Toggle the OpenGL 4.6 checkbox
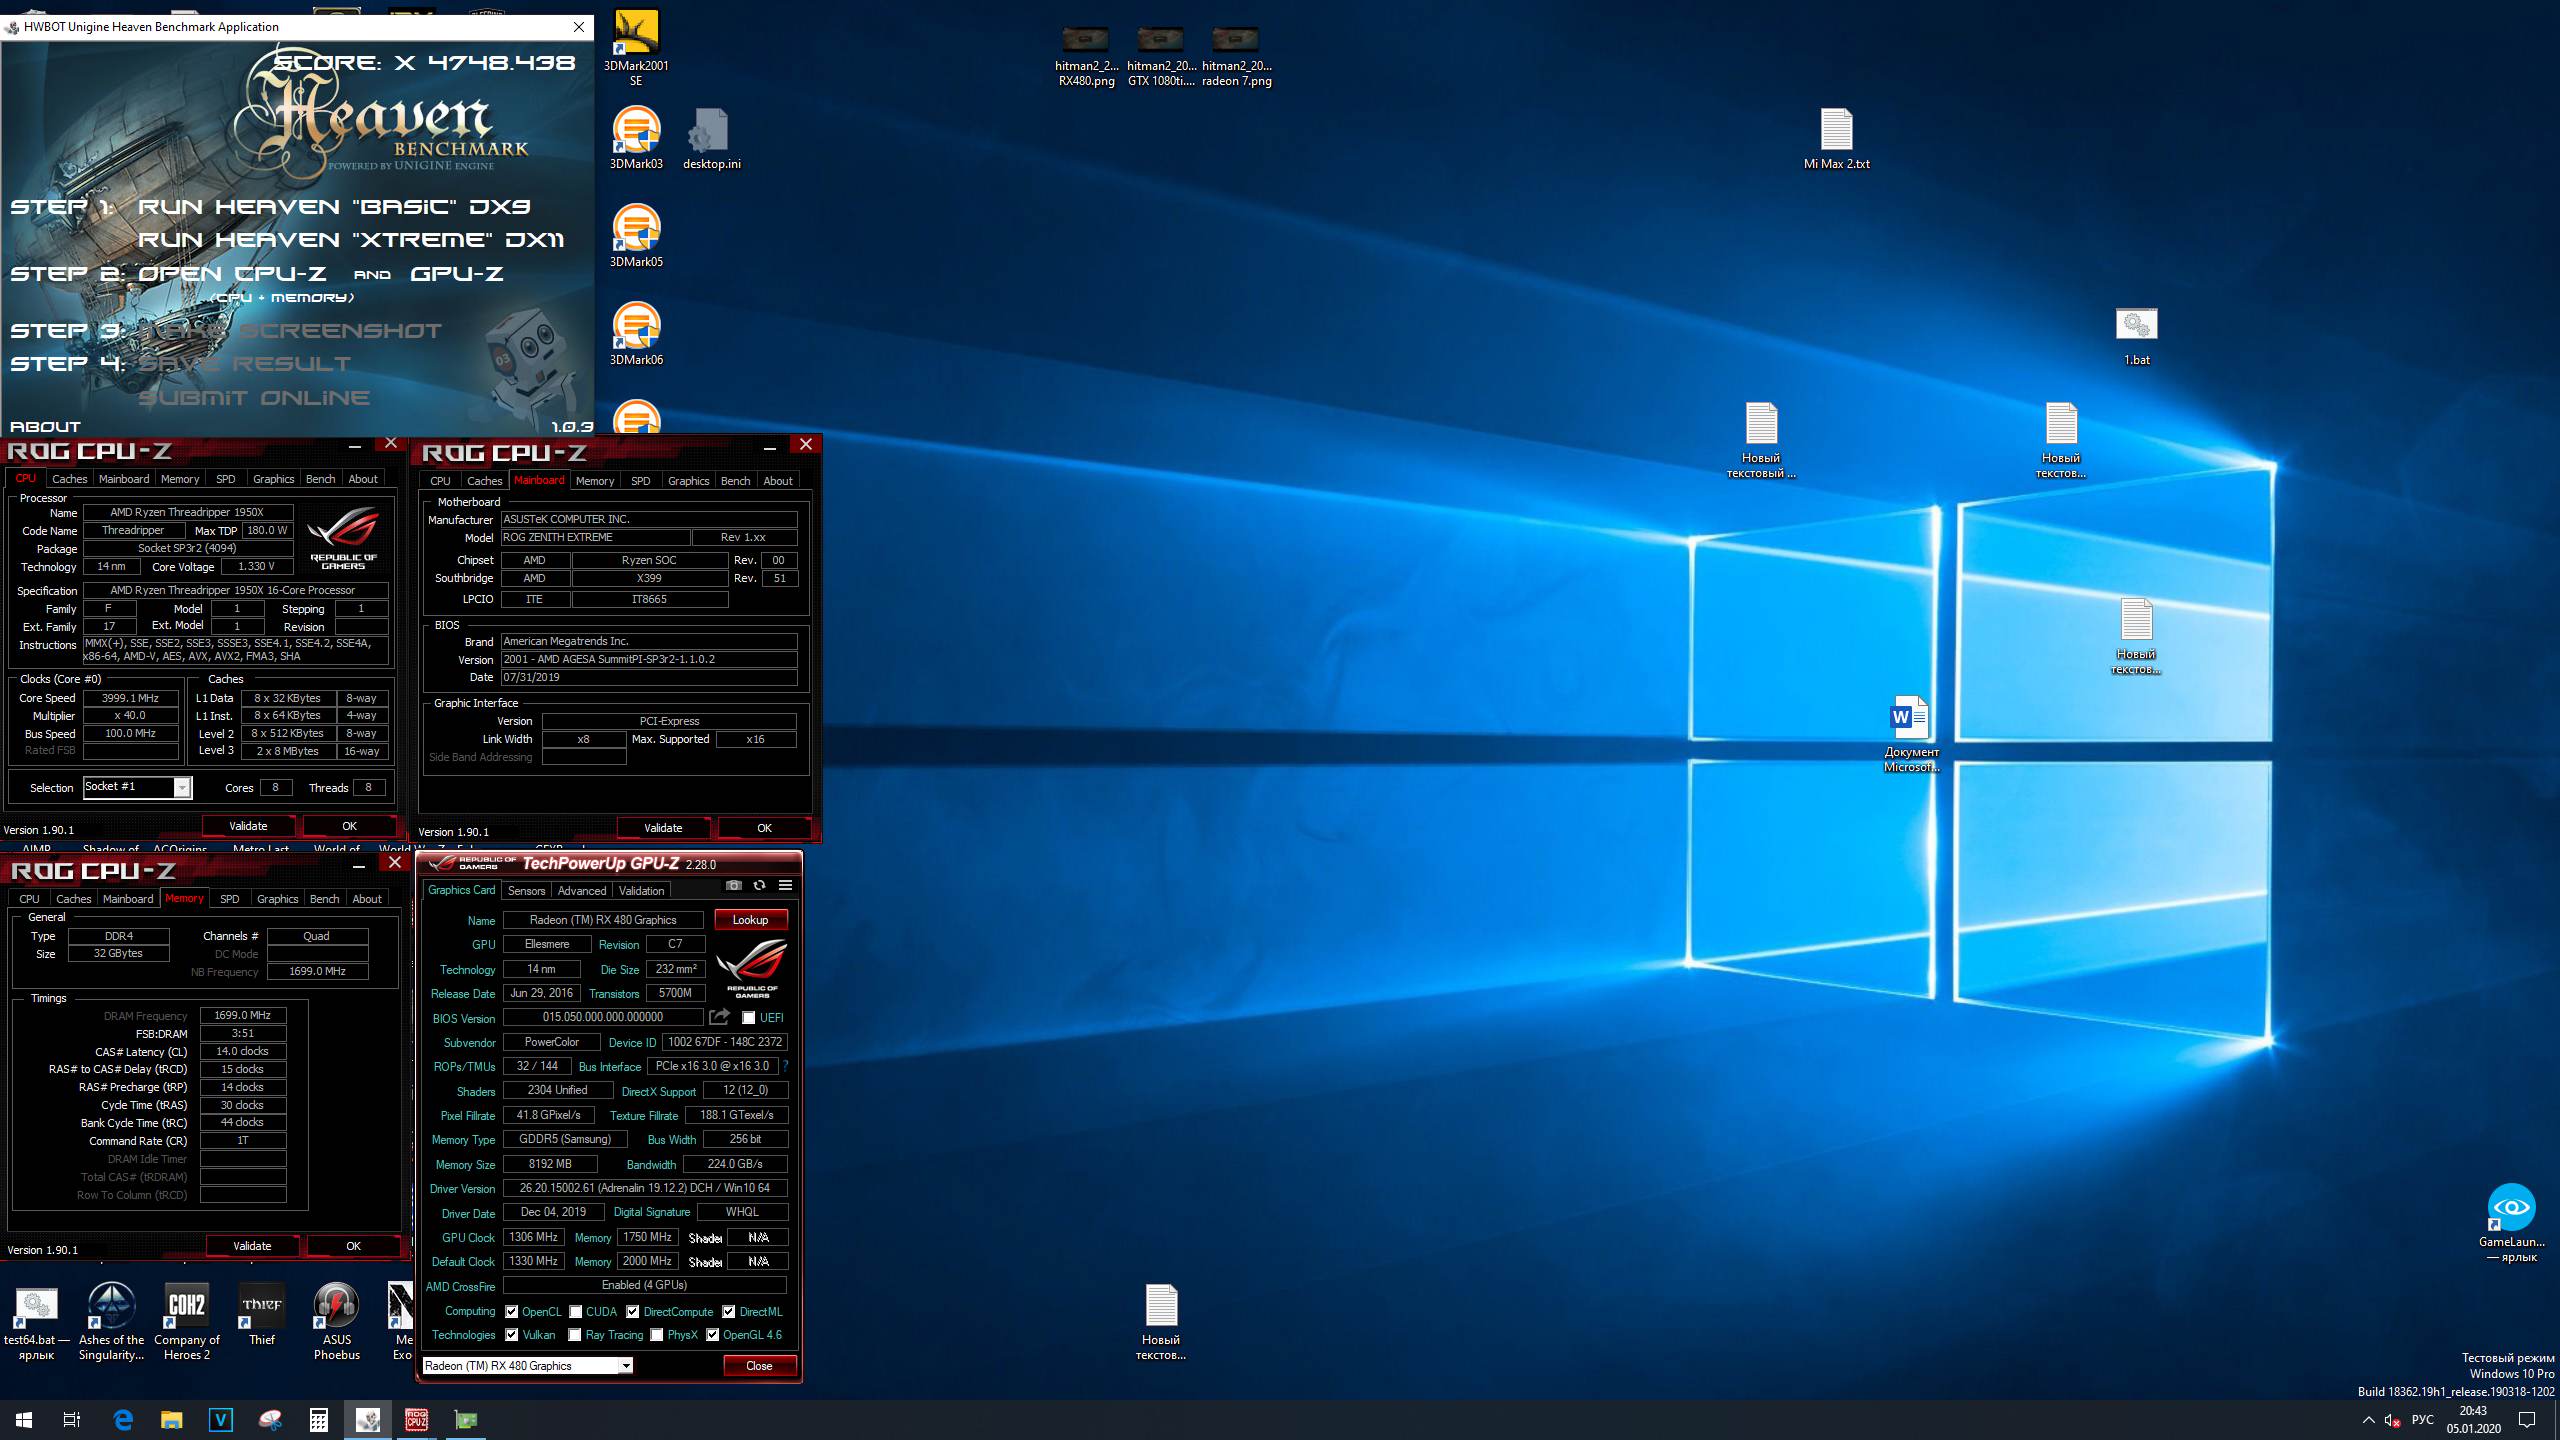The image size is (2560, 1440). (713, 1334)
